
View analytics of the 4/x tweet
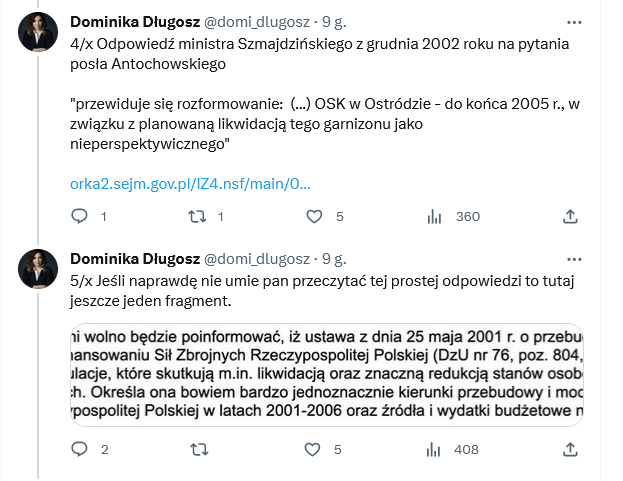tap(435, 216)
